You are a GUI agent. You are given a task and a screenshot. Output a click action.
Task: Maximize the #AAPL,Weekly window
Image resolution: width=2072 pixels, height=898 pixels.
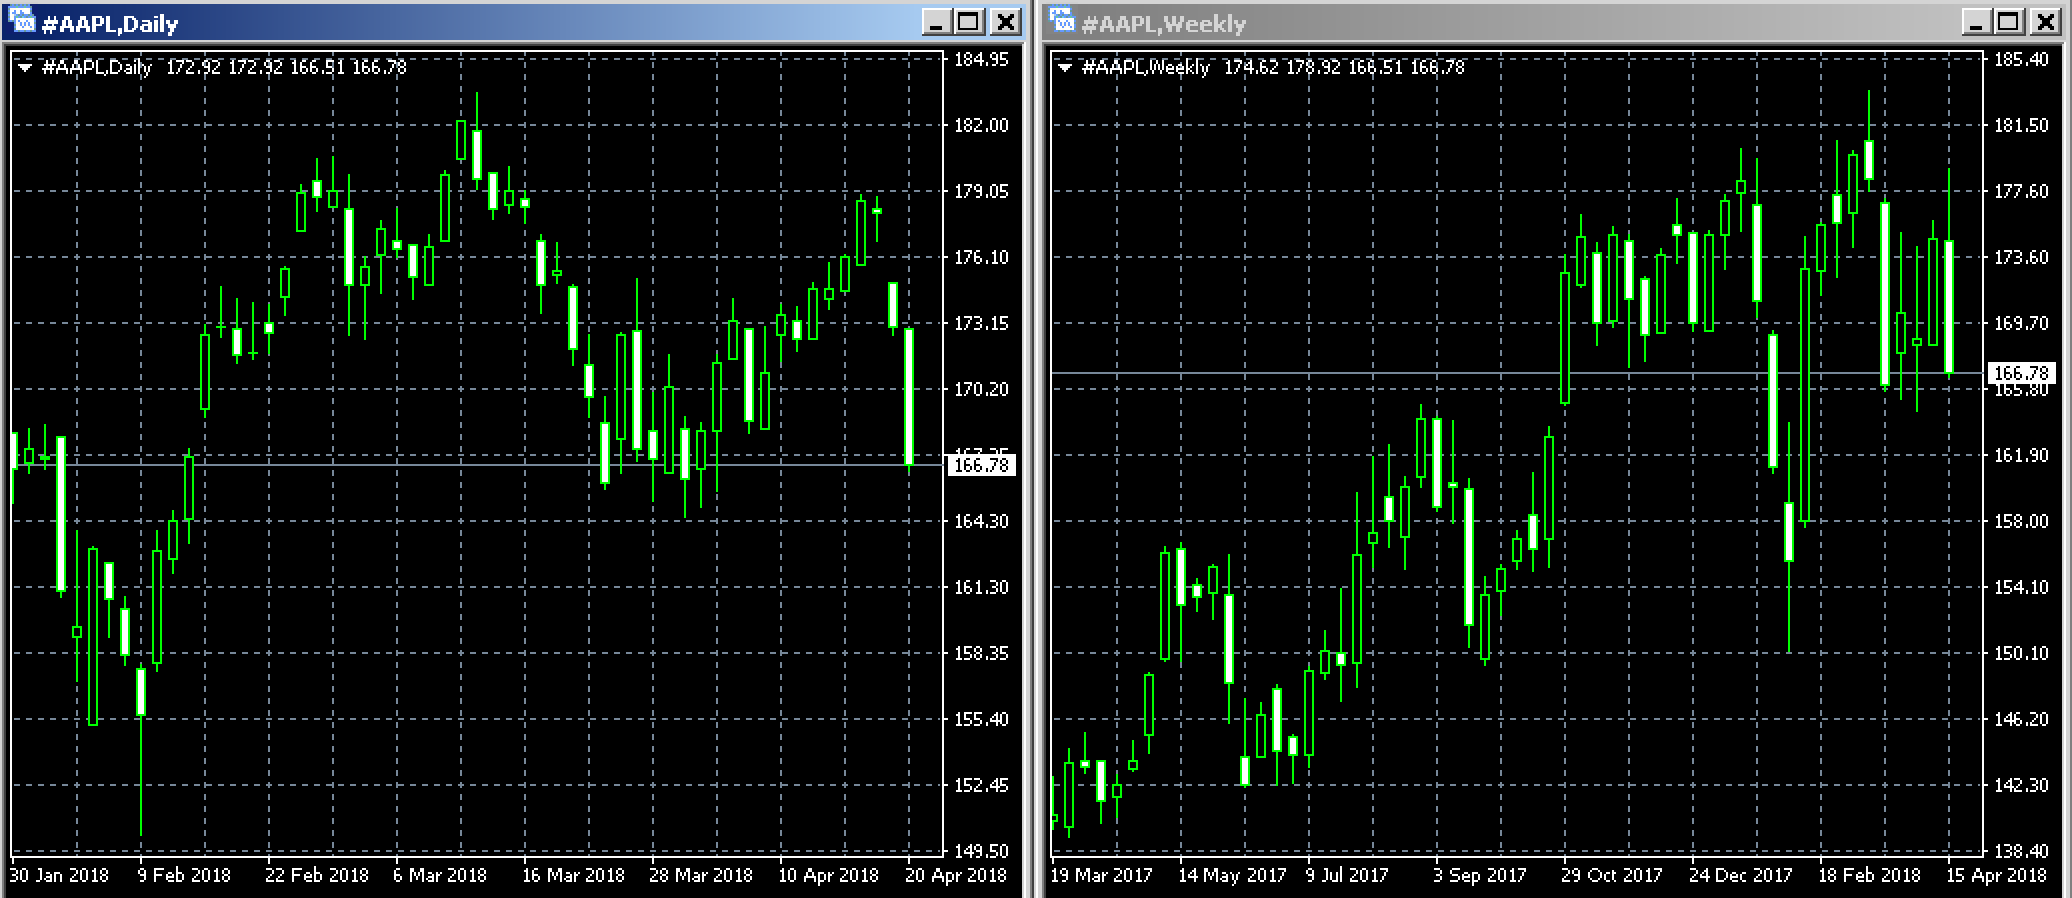click(x=2008, y=22)
